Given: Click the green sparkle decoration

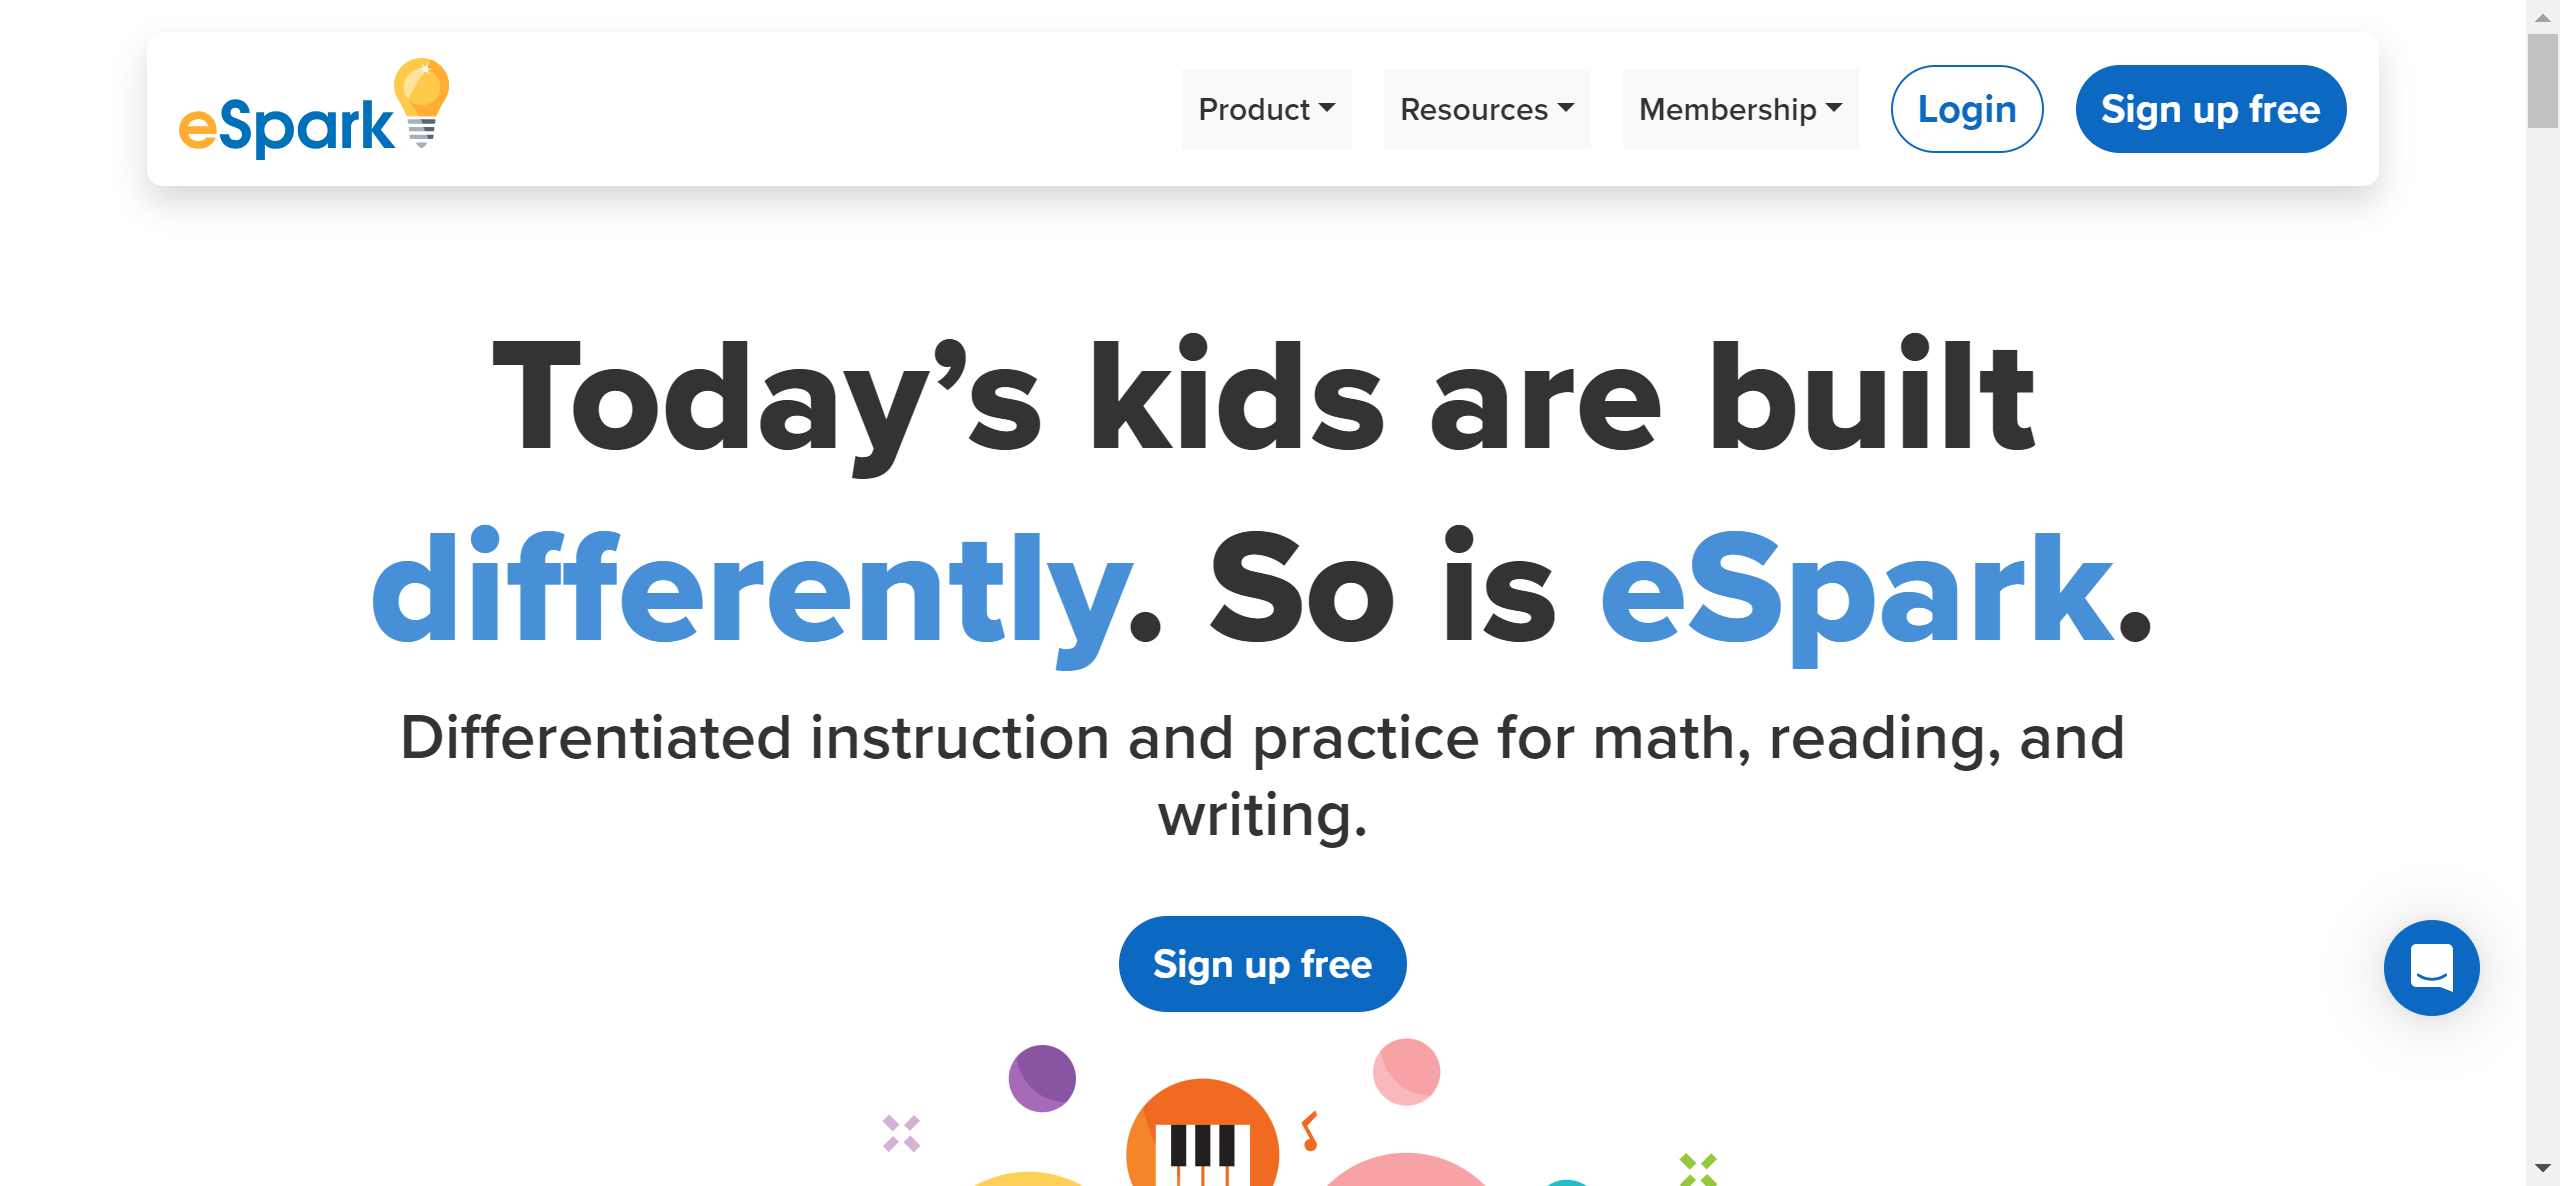Looking at the screenshot, I should 1698,1168.
